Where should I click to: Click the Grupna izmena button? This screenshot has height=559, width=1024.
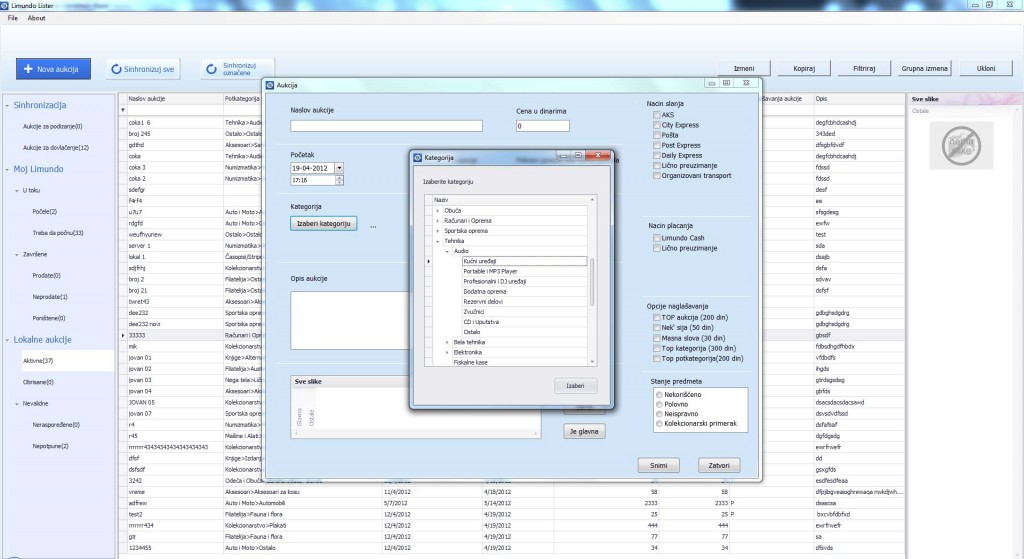click(924, 69)
